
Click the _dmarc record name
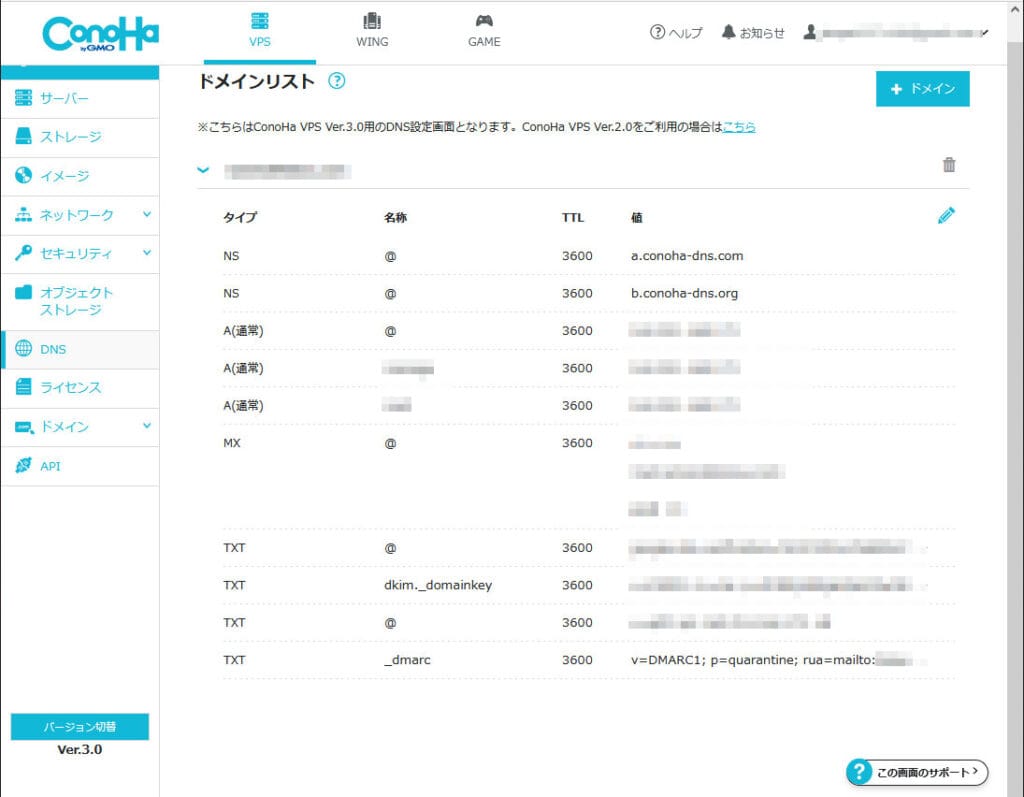[x=407, y=660]
